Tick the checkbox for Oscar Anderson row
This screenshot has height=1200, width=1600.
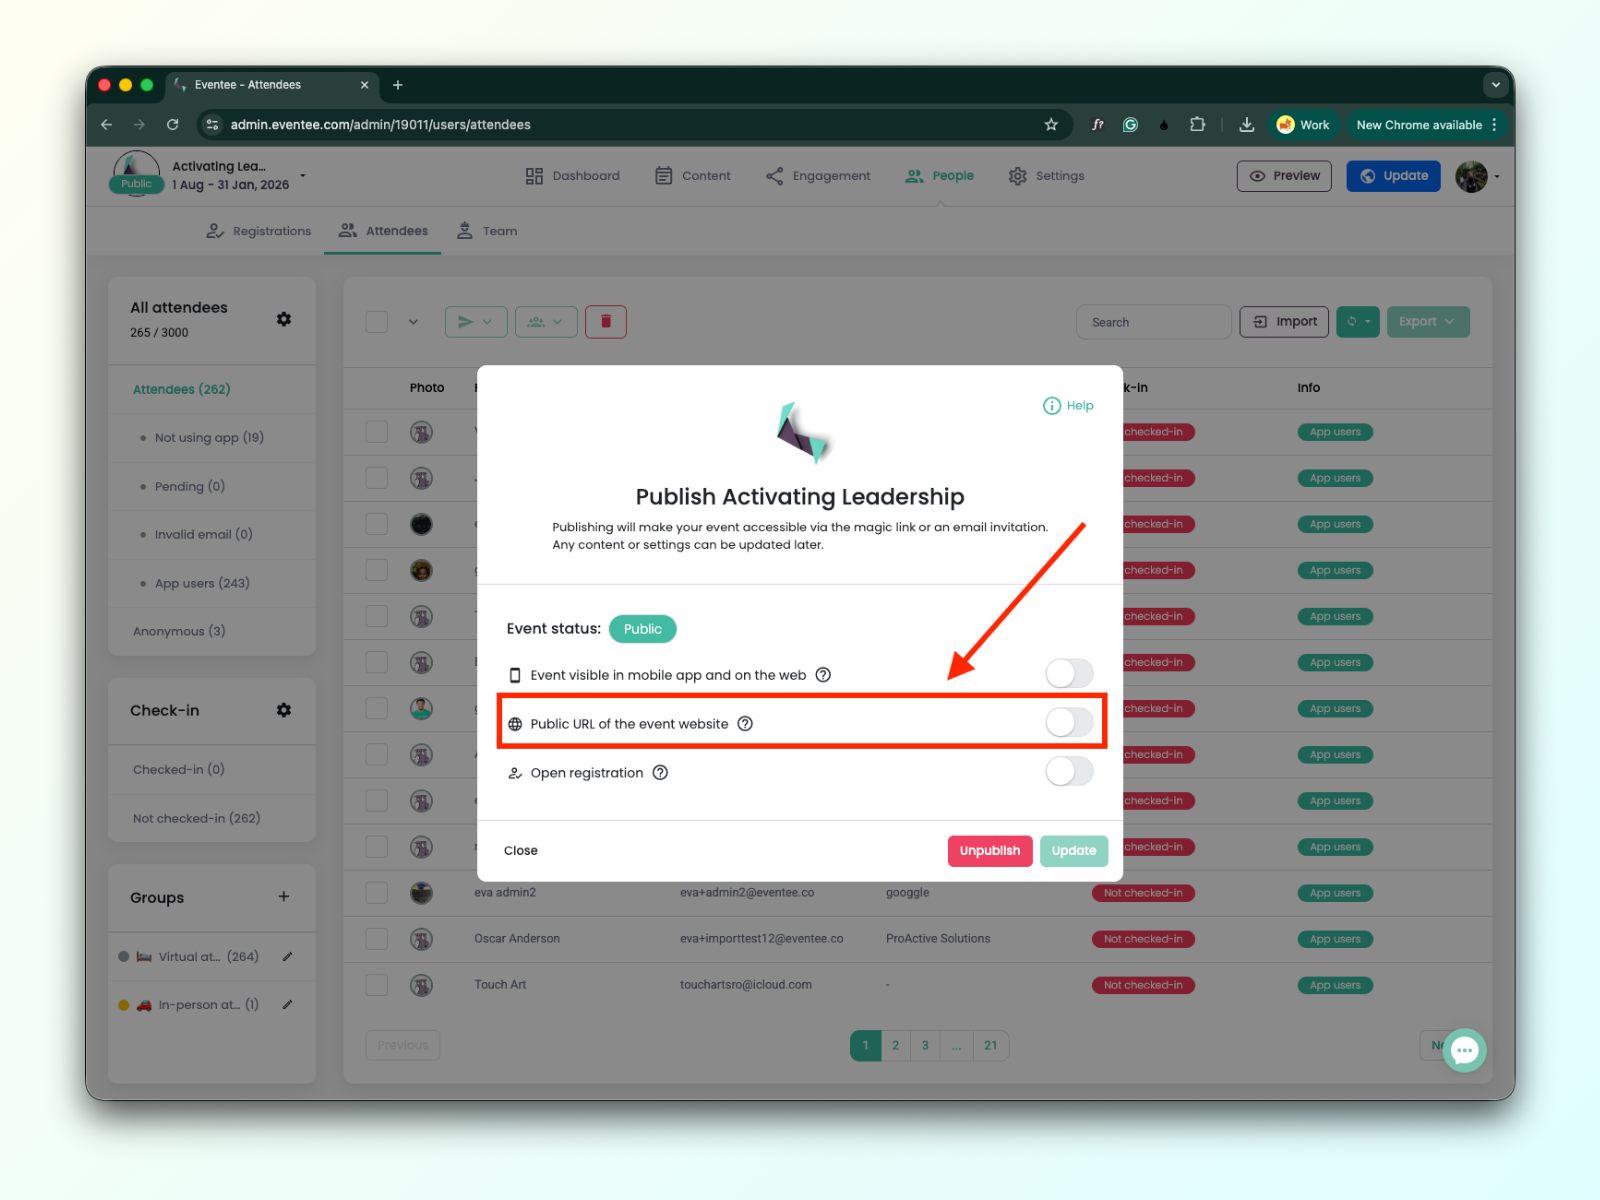click(x=377, y=939)
